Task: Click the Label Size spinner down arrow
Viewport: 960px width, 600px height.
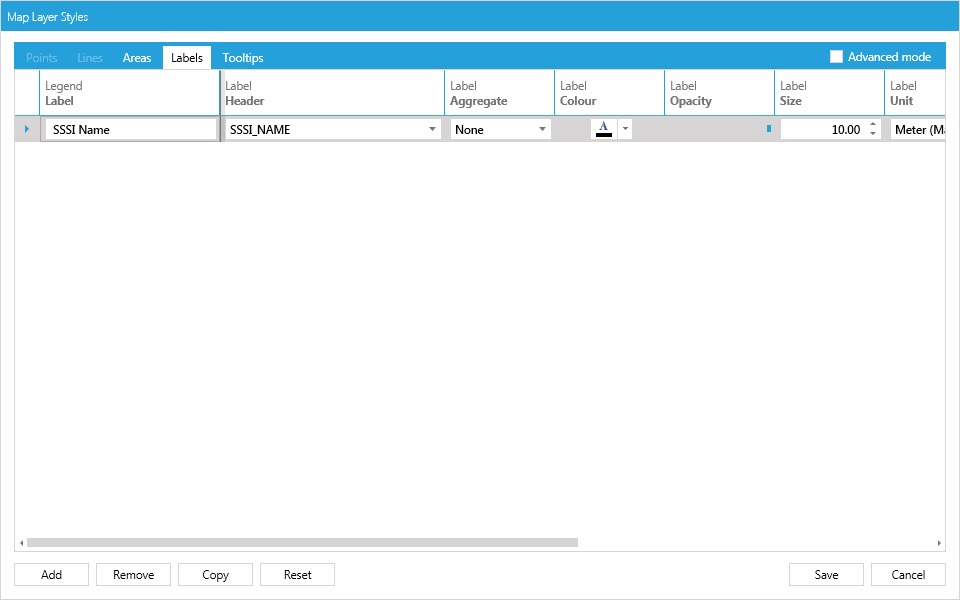Action: click(x=872, y=133)
